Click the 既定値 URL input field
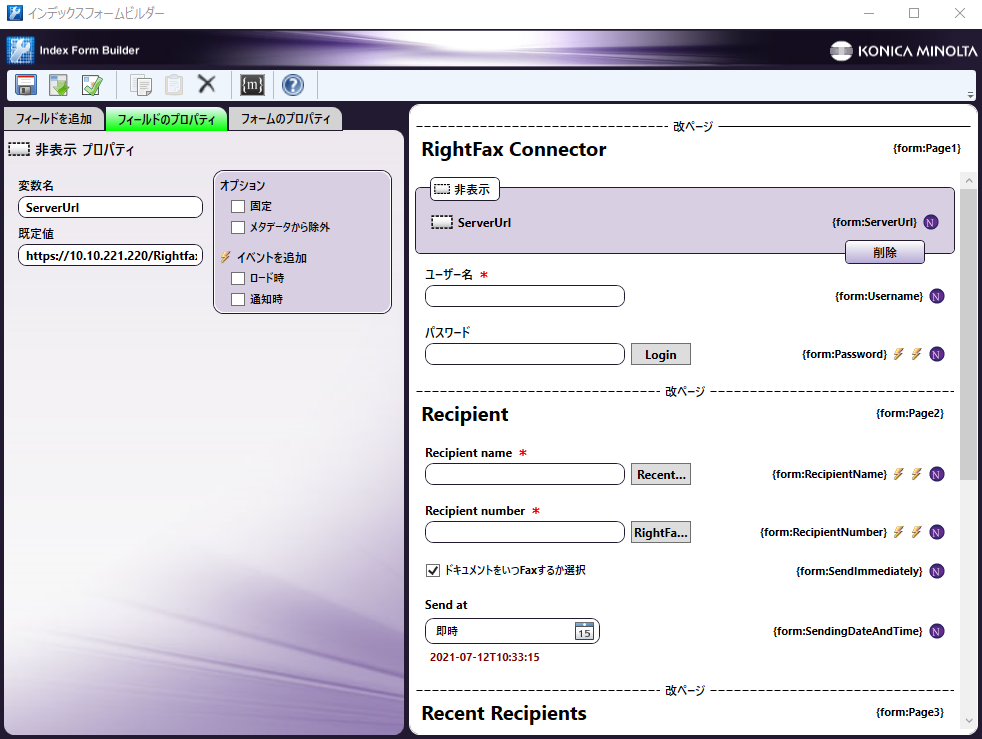The image size is (982, 739). (x=110, y=256)
